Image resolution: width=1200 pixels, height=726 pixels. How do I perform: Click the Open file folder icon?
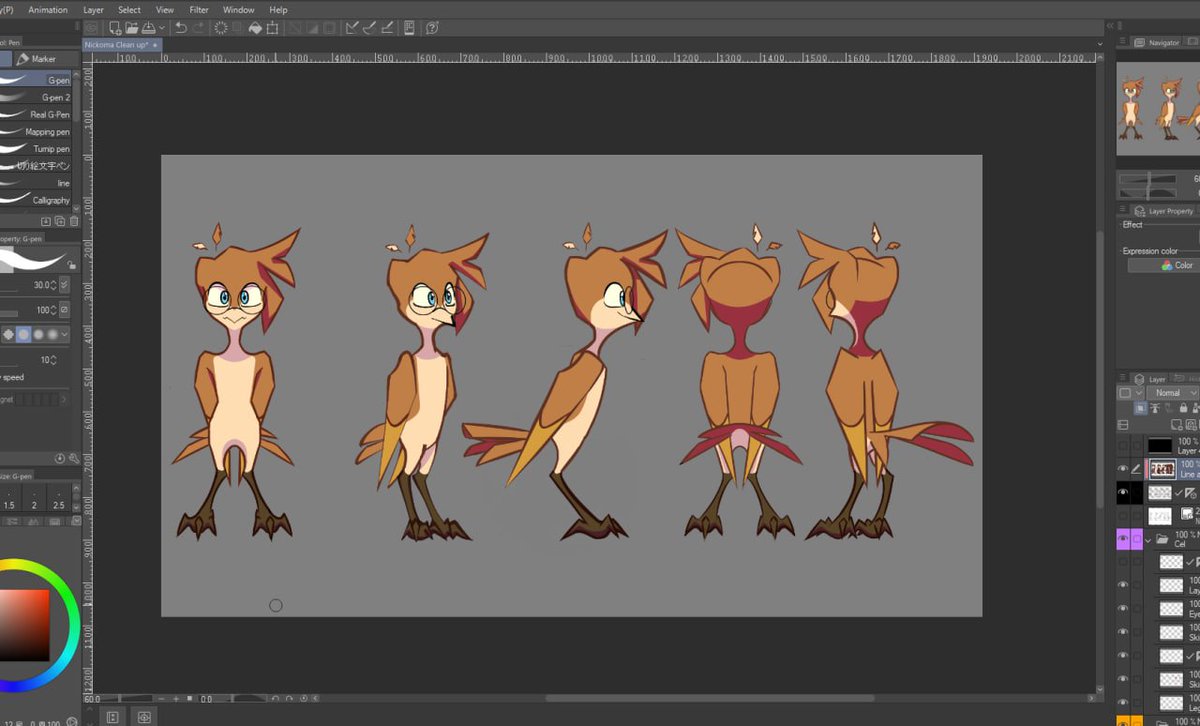pyautogui.click(x=132, y=28)
